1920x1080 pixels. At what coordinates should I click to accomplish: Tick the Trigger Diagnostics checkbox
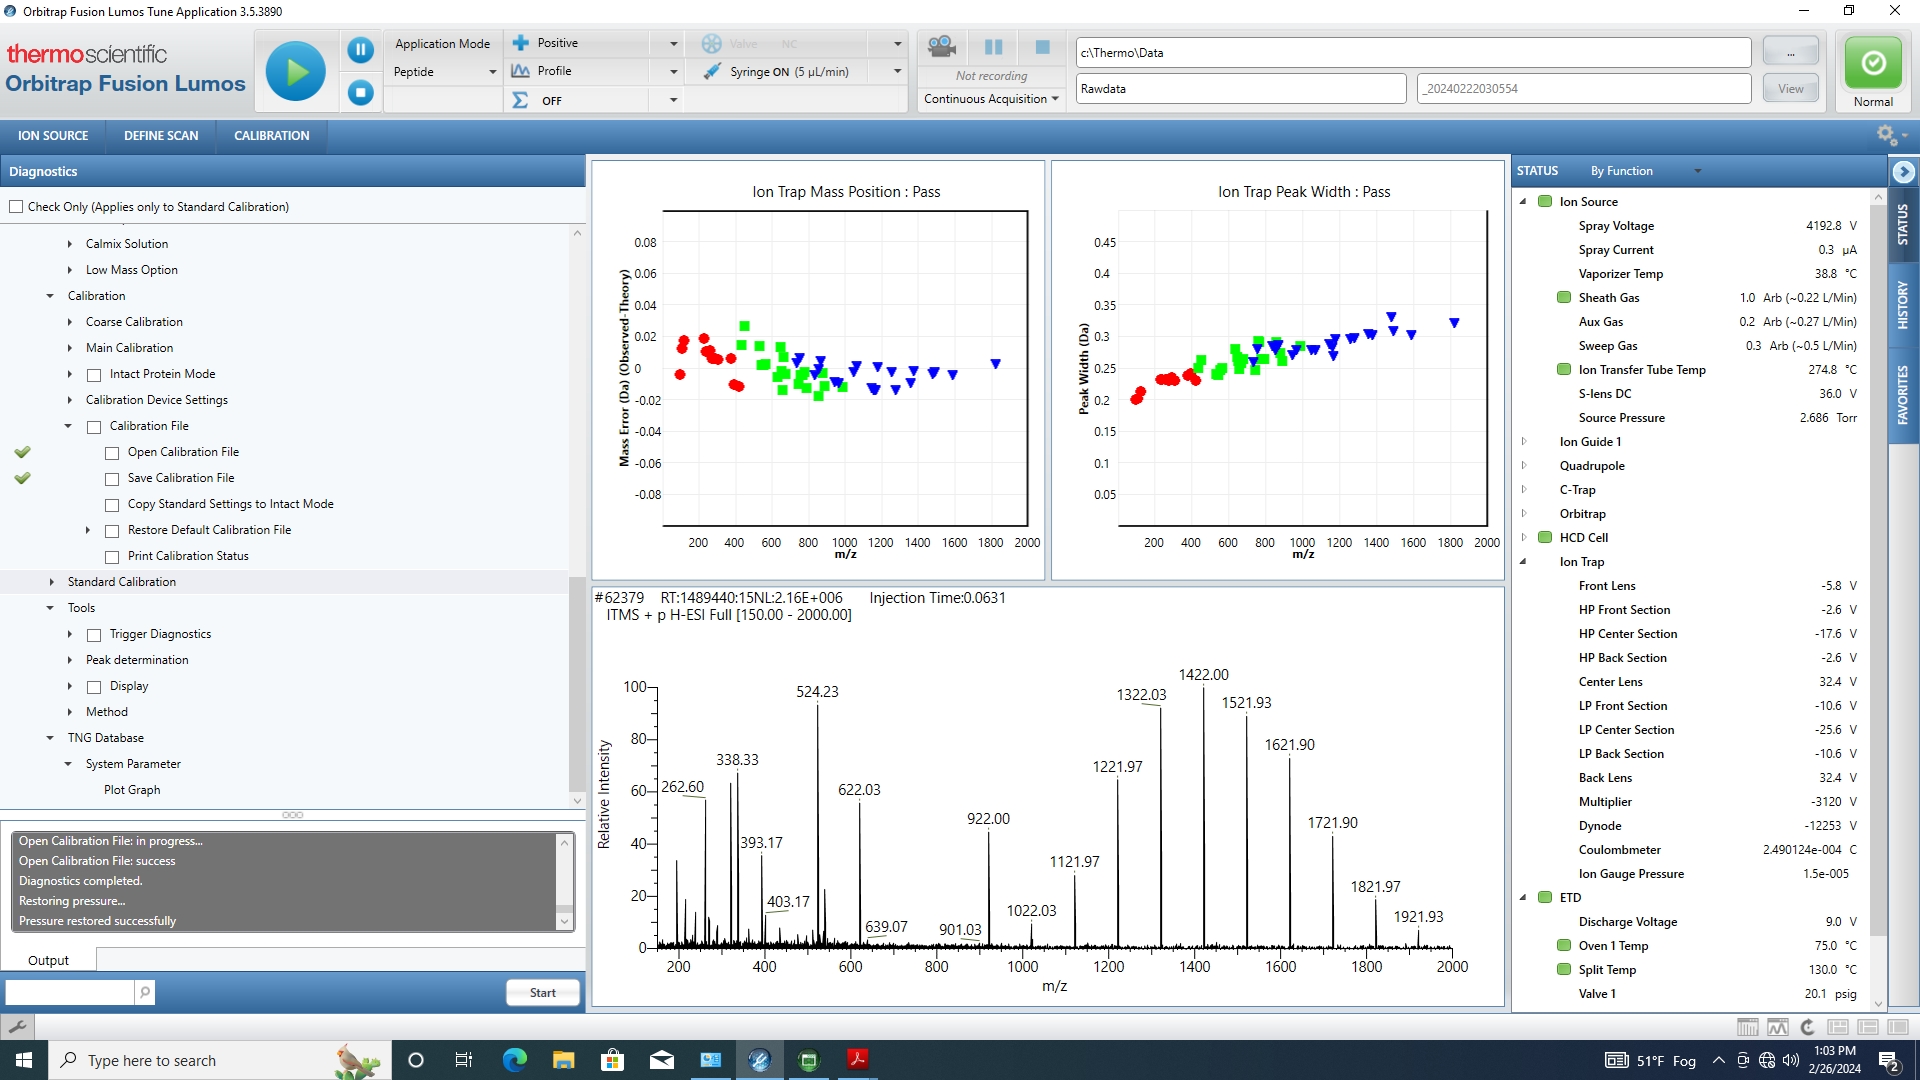pyautogui.click(x=94, y=634)
